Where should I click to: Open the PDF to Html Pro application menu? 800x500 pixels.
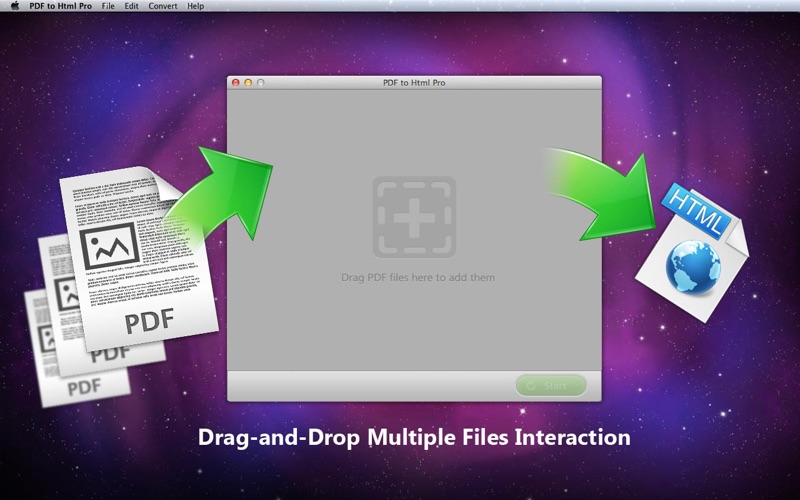tap(61, 6)
